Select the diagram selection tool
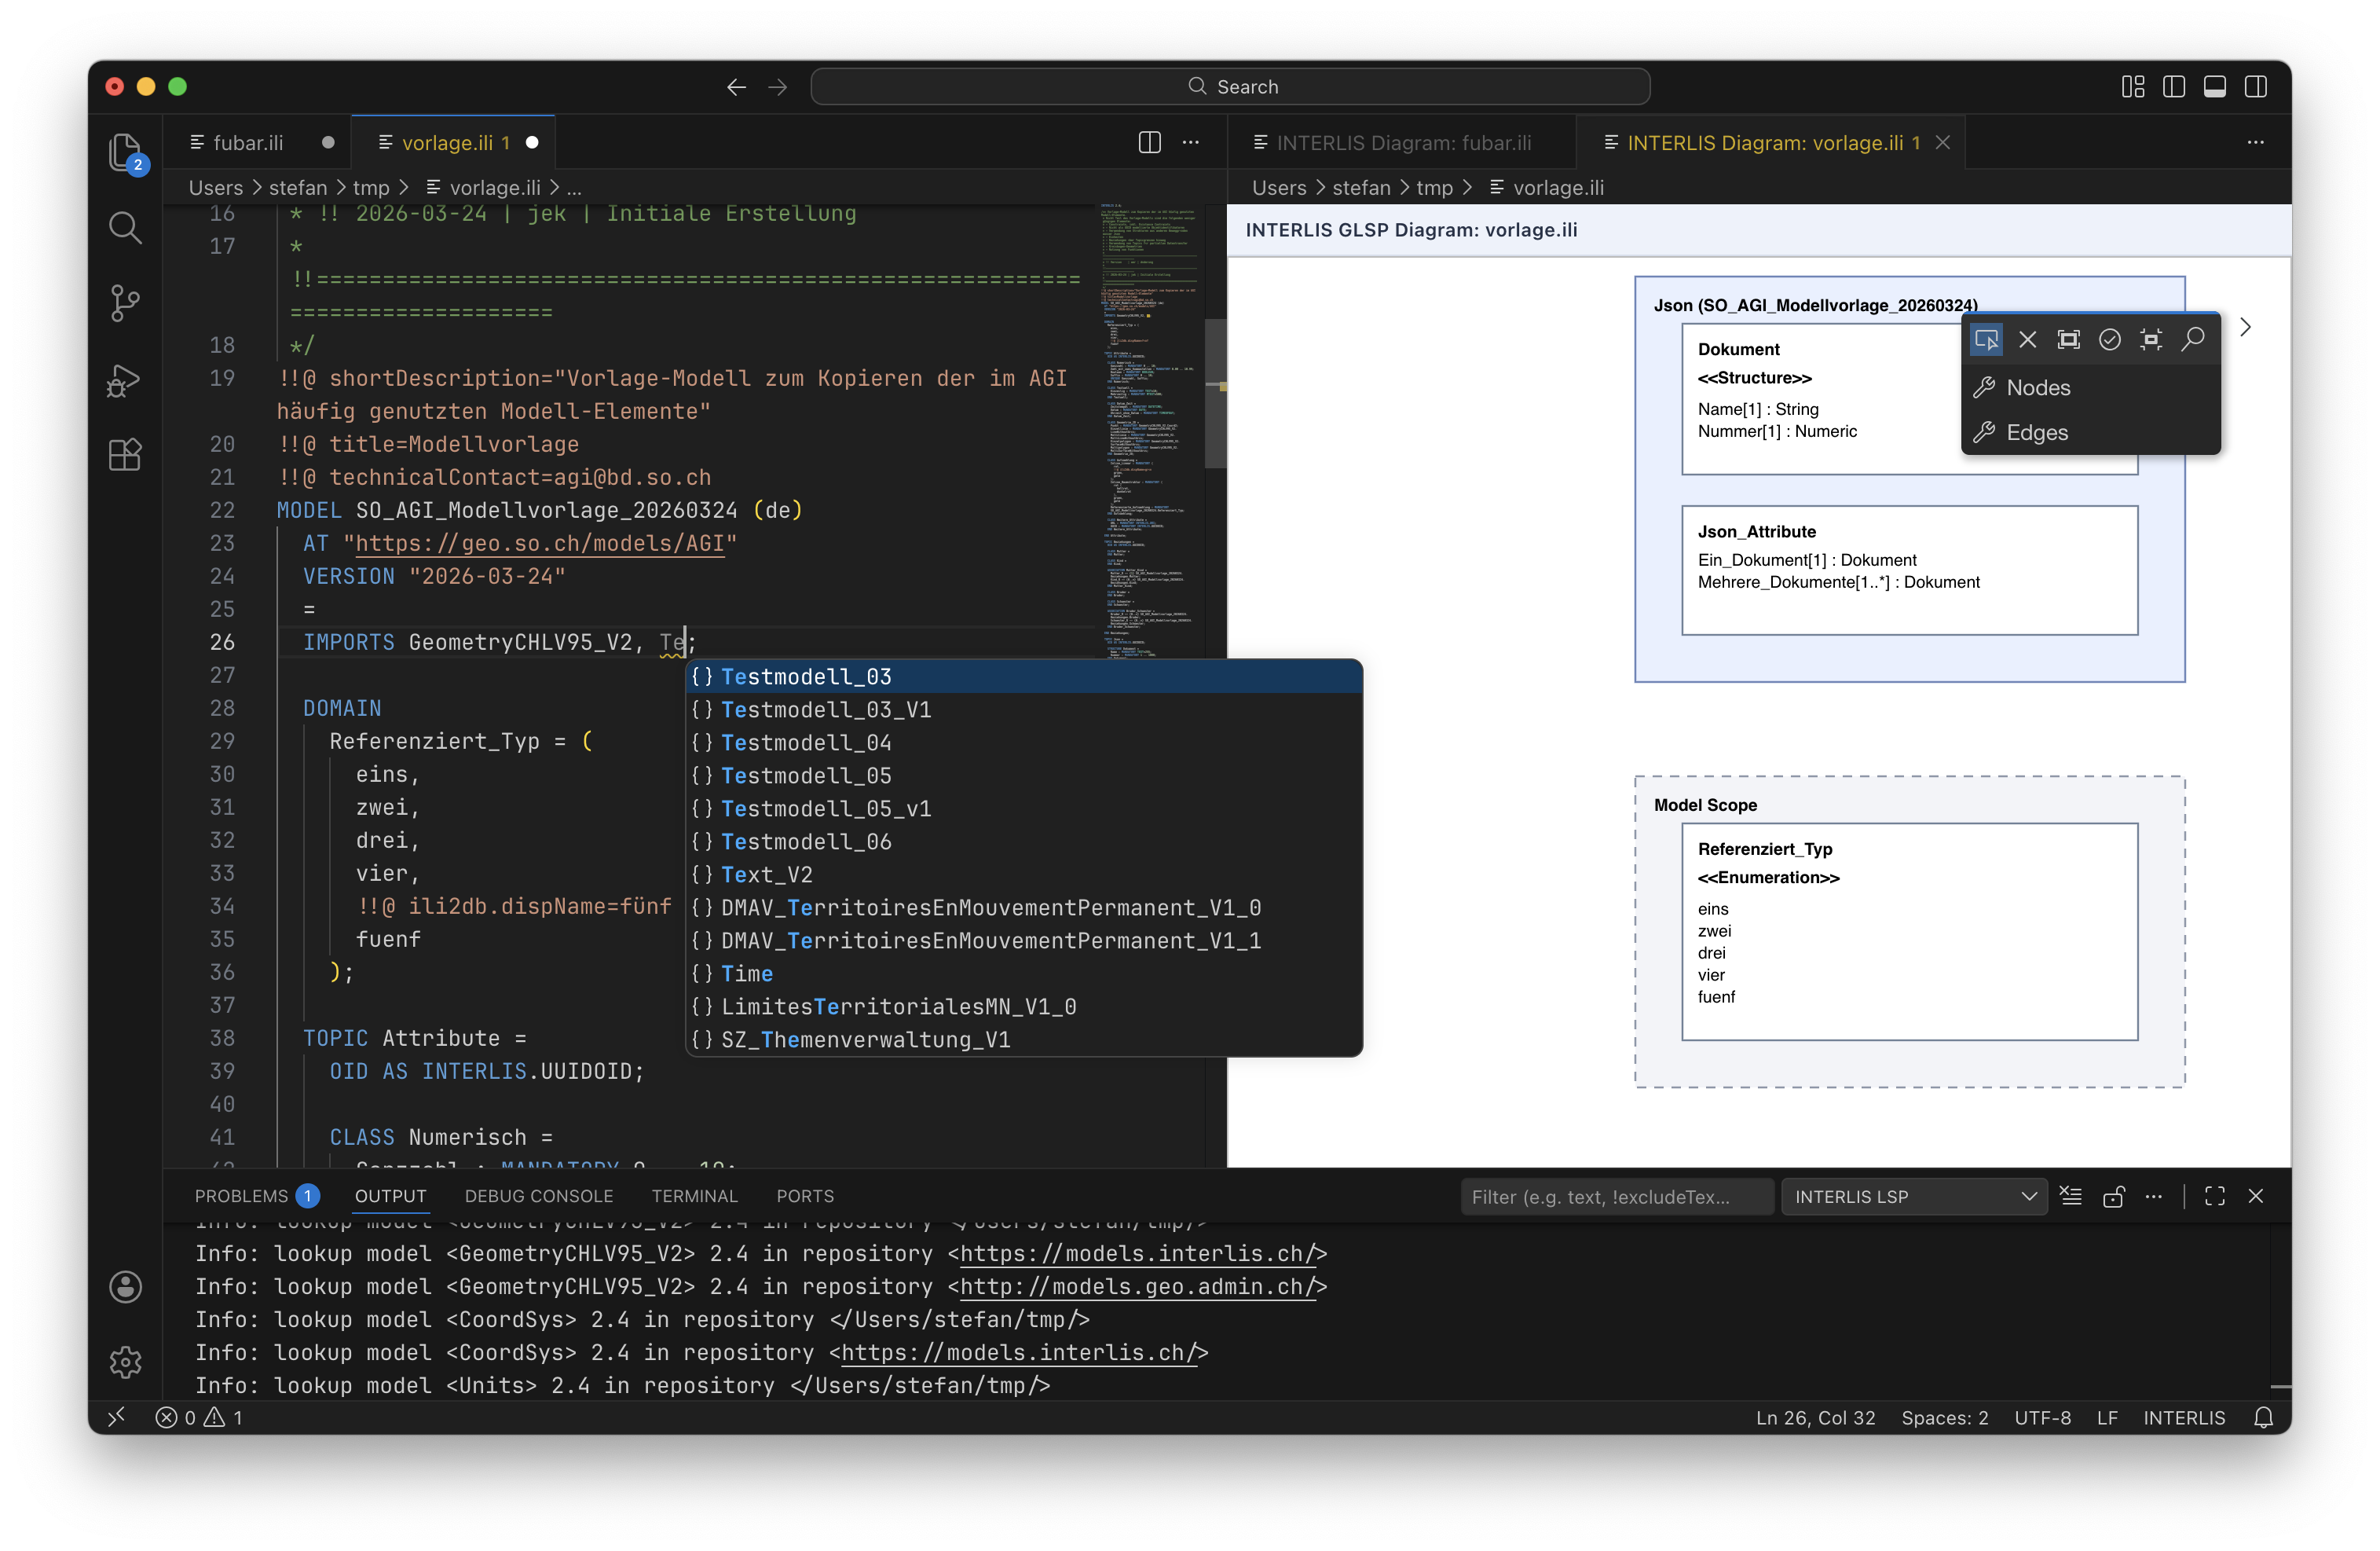Viewport: 2380px width, 1551px height. point(1986,340)
